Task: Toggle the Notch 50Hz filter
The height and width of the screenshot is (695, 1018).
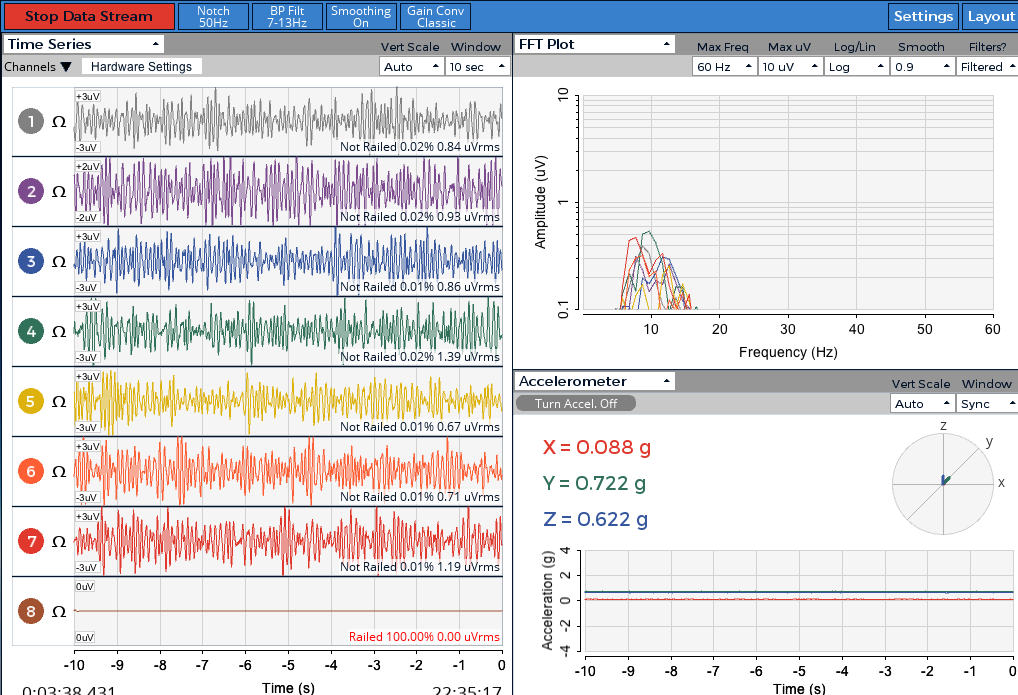Action: tap(214, 16)
